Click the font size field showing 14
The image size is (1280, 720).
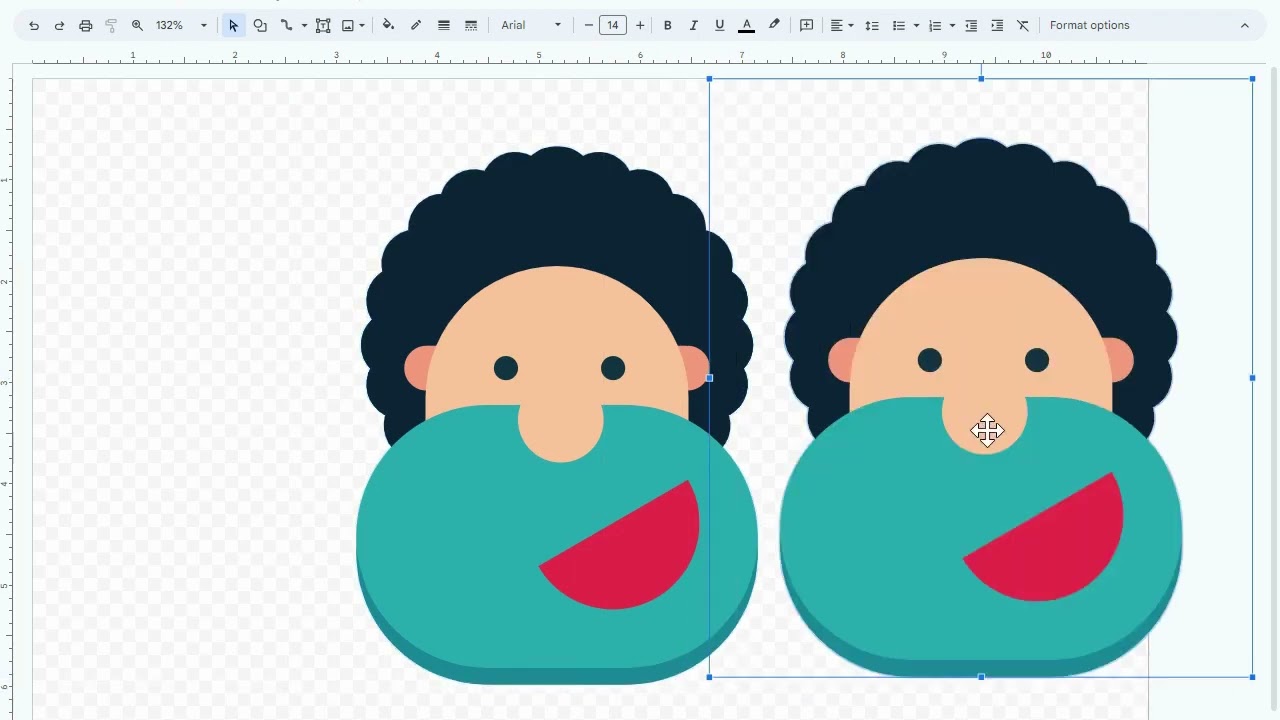(x=613, y=25)
